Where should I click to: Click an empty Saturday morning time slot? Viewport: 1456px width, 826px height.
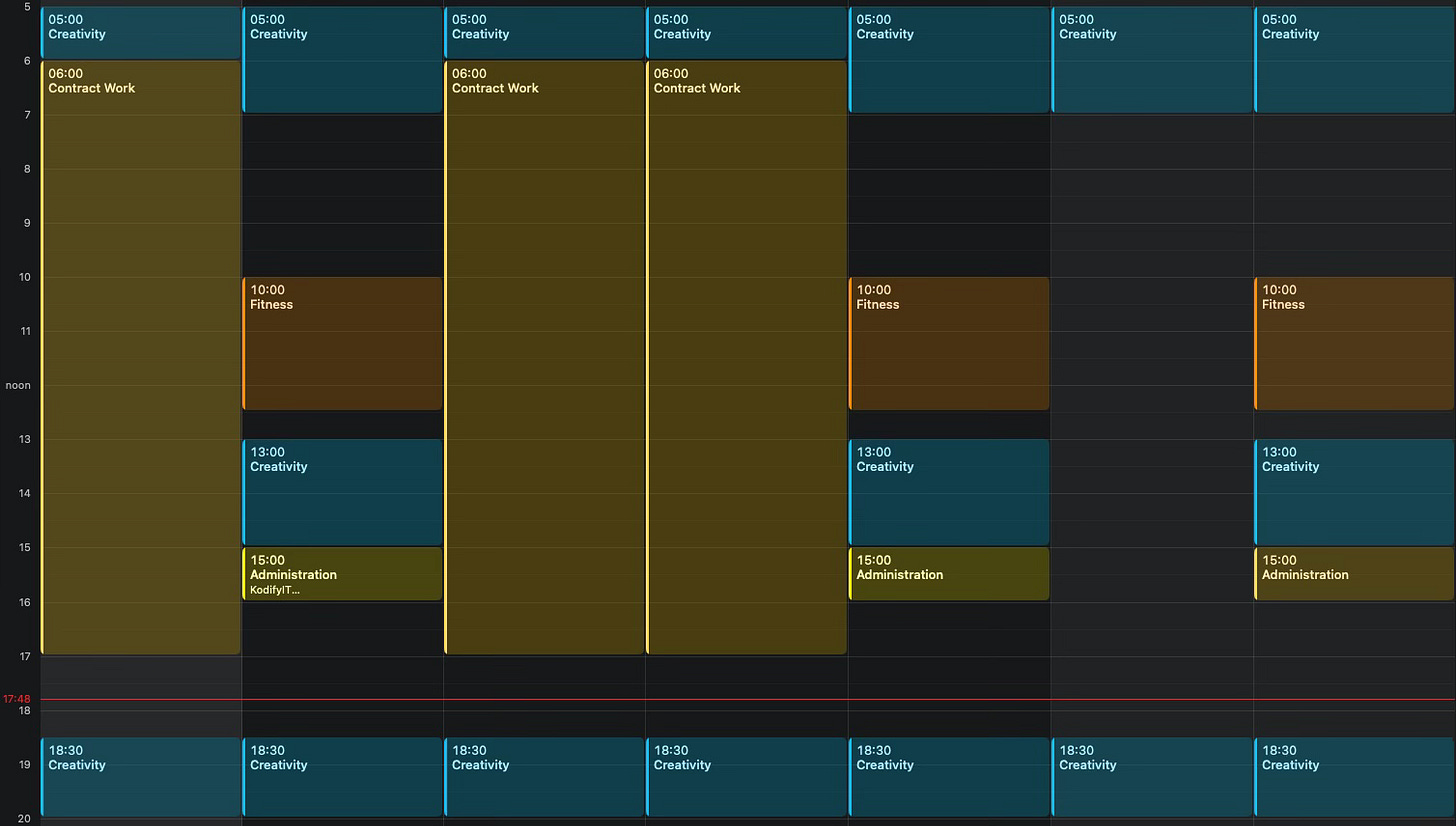point(1152,200)
